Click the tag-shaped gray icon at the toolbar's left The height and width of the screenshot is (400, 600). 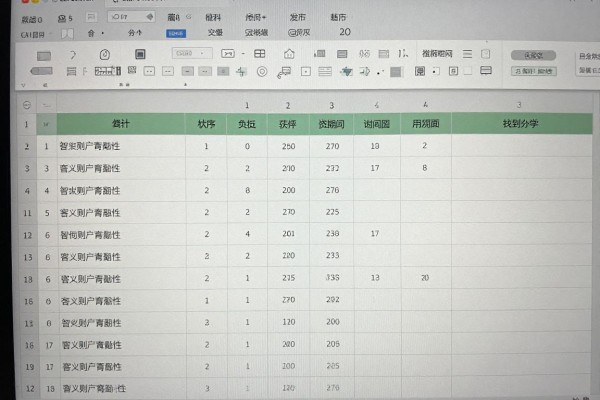(x=41, y=71)
